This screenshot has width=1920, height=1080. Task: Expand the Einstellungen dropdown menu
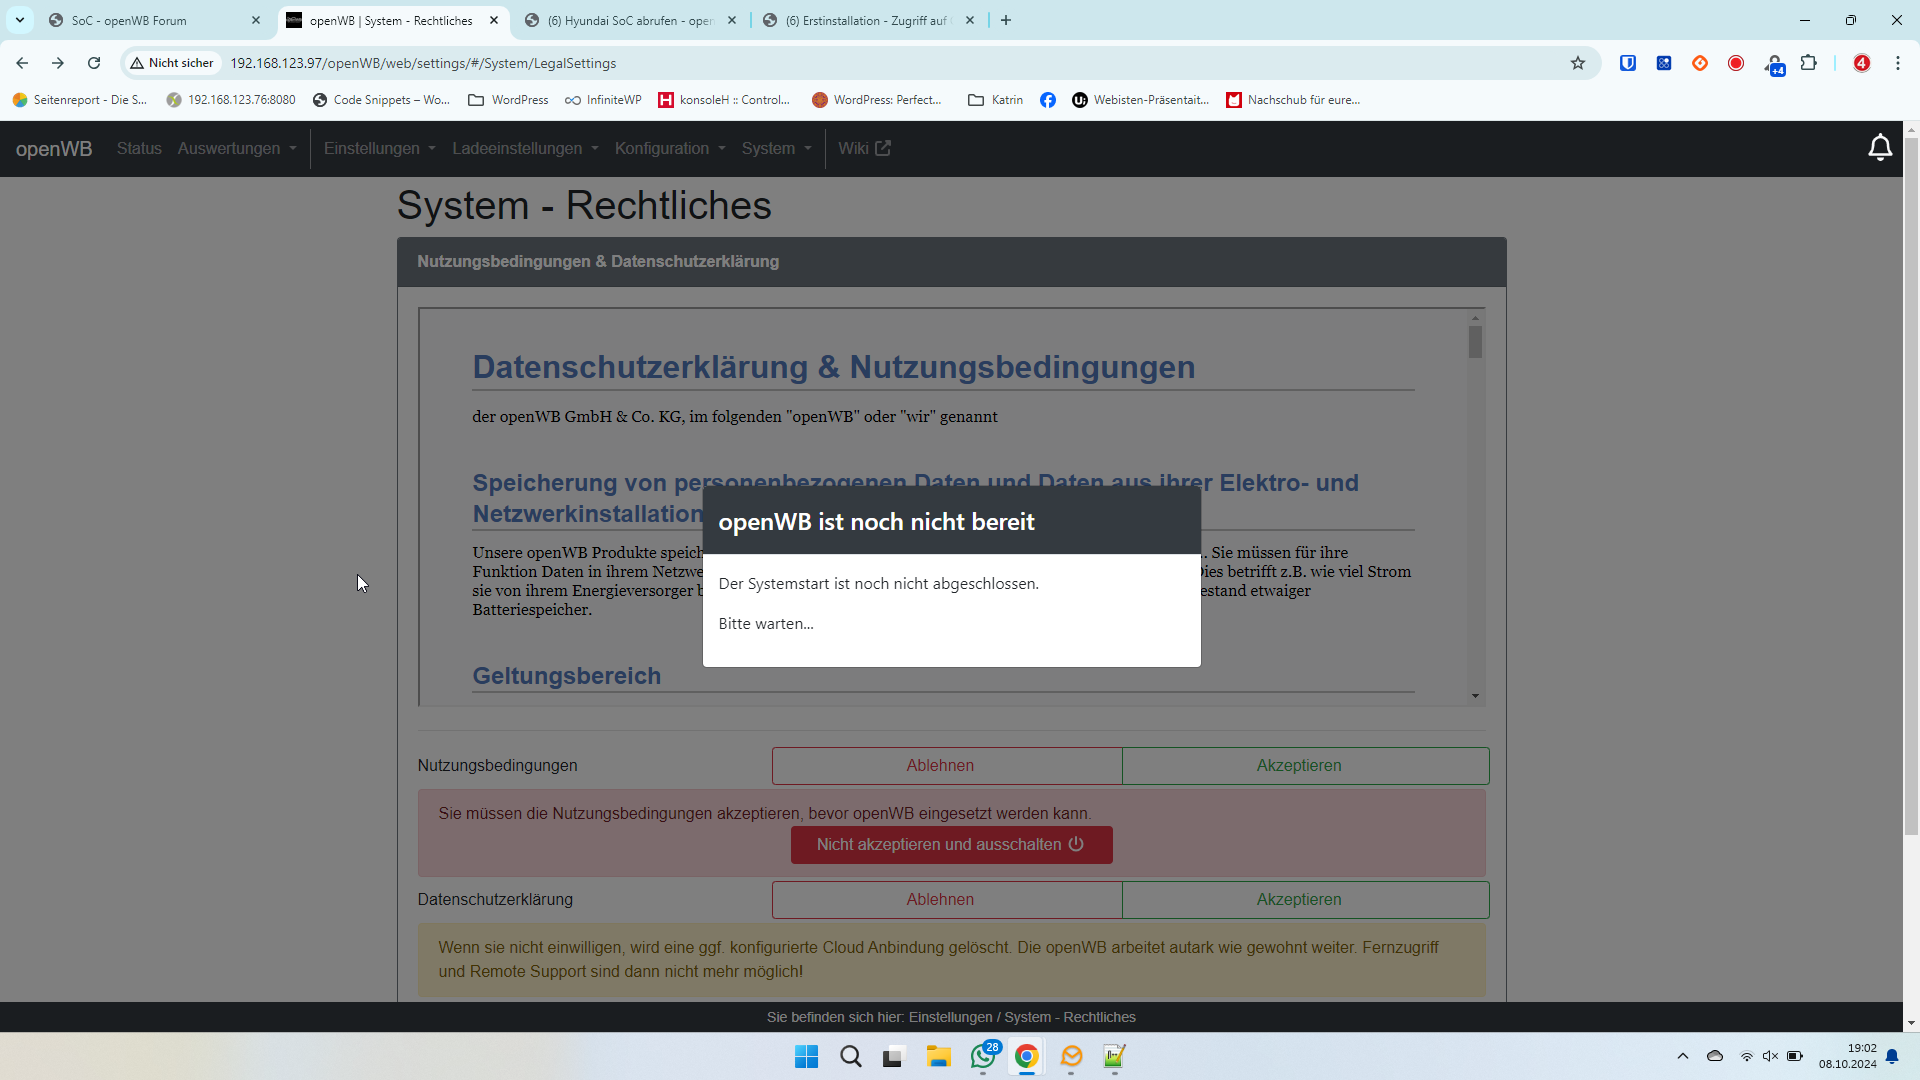click(380, 148)
